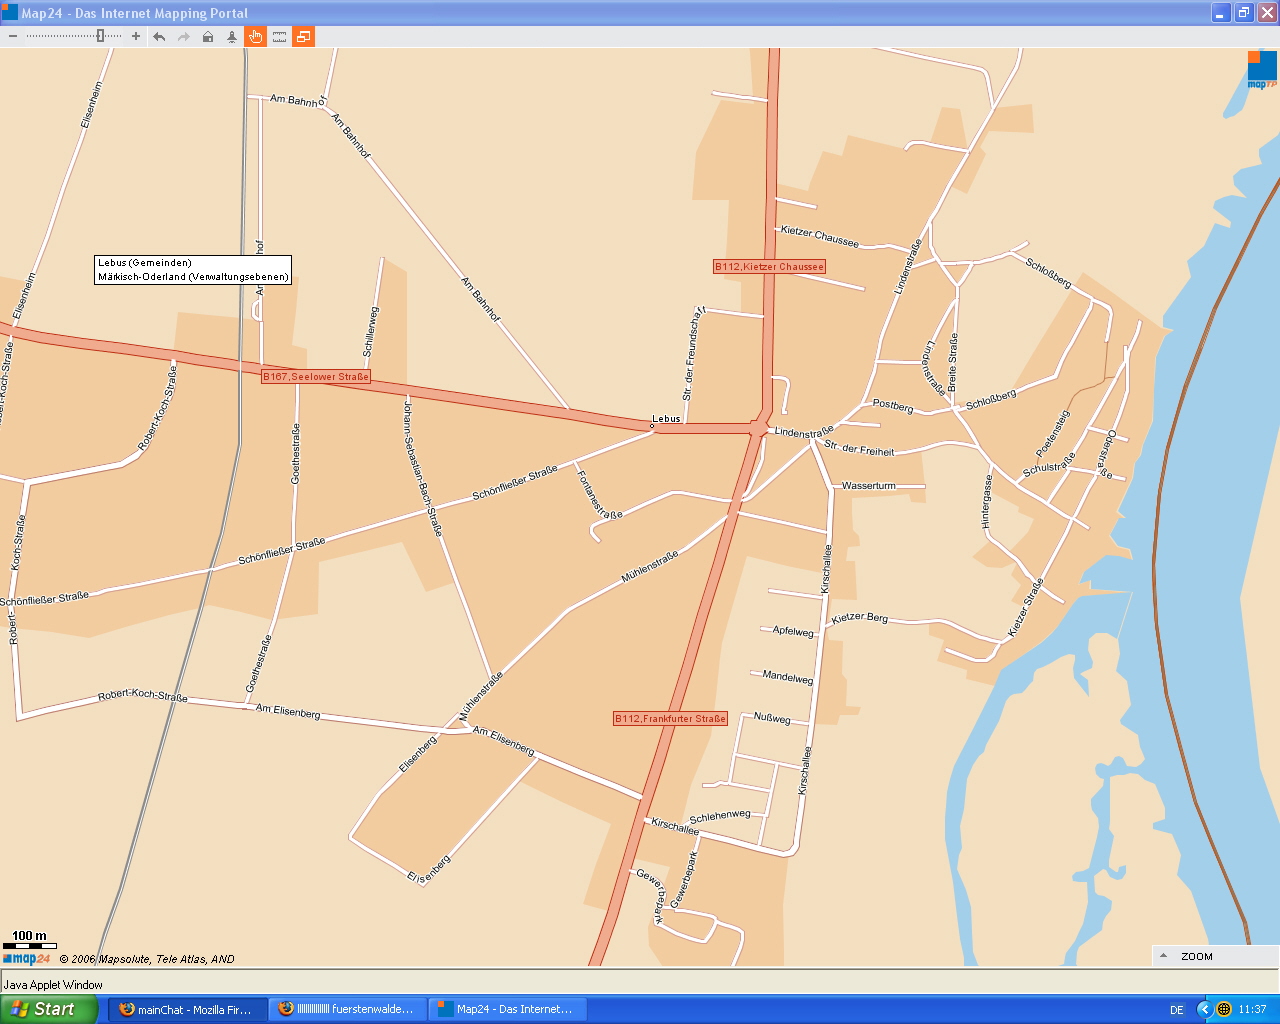Click the Str. der Freiheit label
The height and width of the screenshot is (1024, 1280).
click(x=859, y=447)
